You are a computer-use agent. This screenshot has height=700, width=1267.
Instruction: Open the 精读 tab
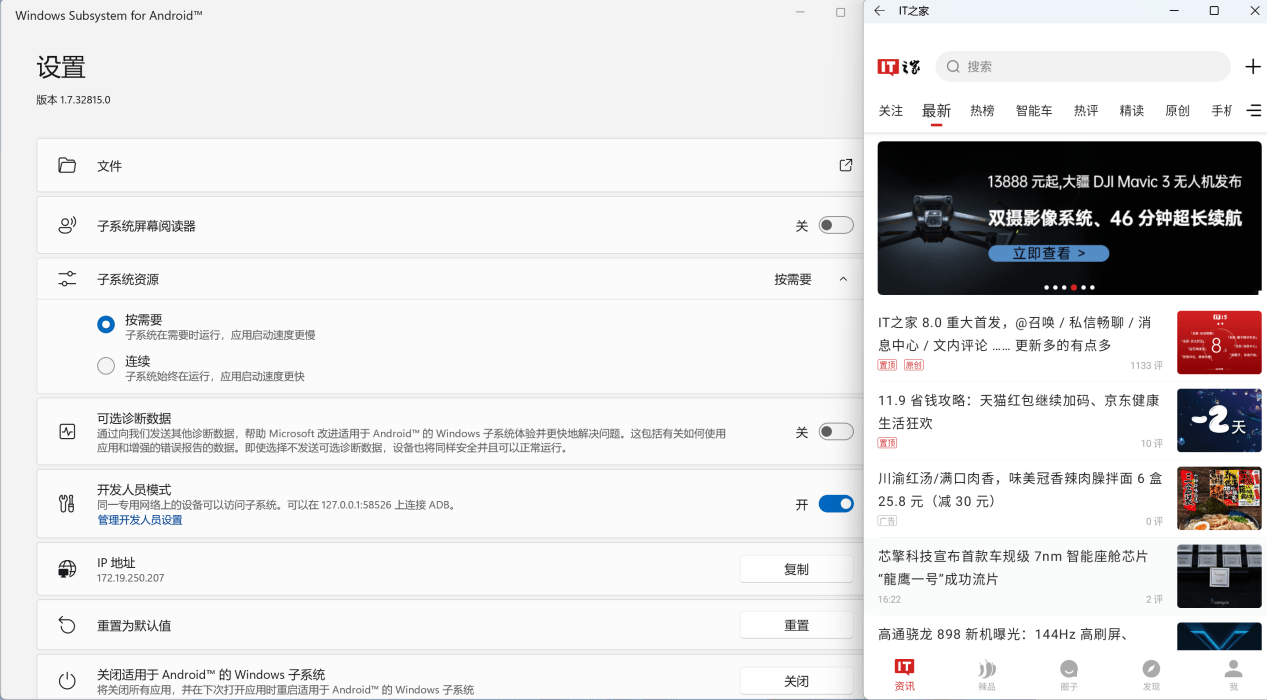1131,111
